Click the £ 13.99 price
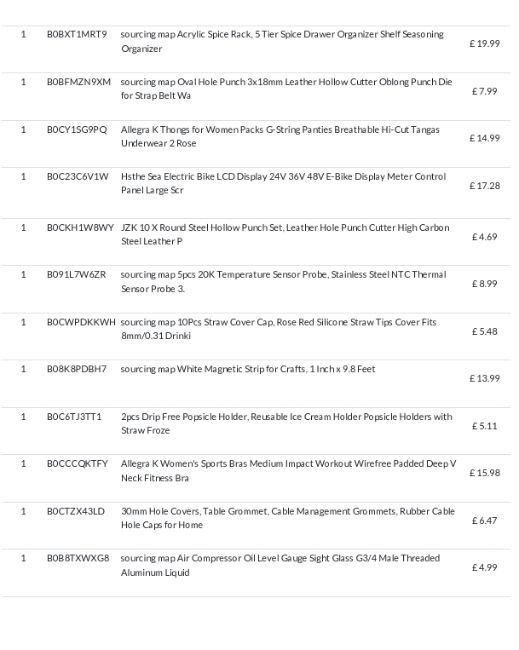Image resolution: width=519 pixels, height=650 pixels. (485, 378)
